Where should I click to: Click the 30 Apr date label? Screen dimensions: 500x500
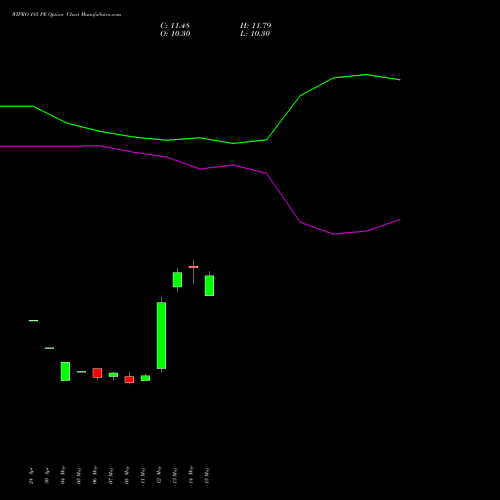point(47,475)
